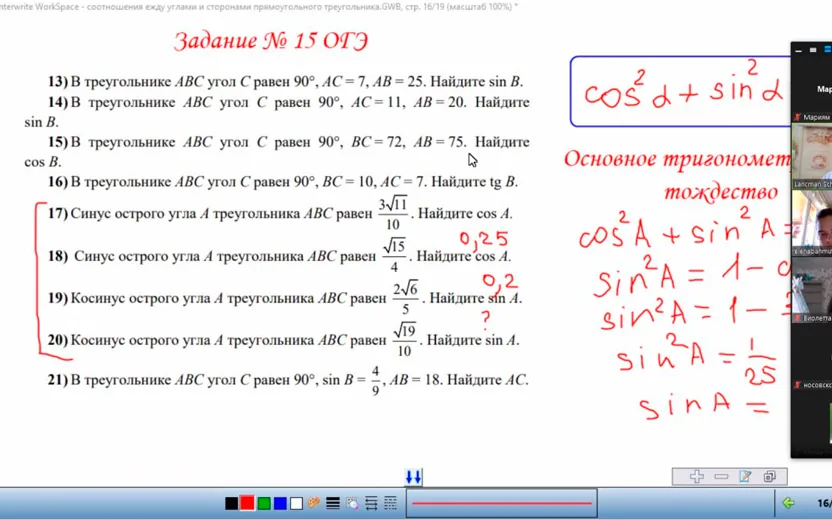This screenshot has height=520, width=832.
Task: Minimize the video panel
Action: click(799, 50)
